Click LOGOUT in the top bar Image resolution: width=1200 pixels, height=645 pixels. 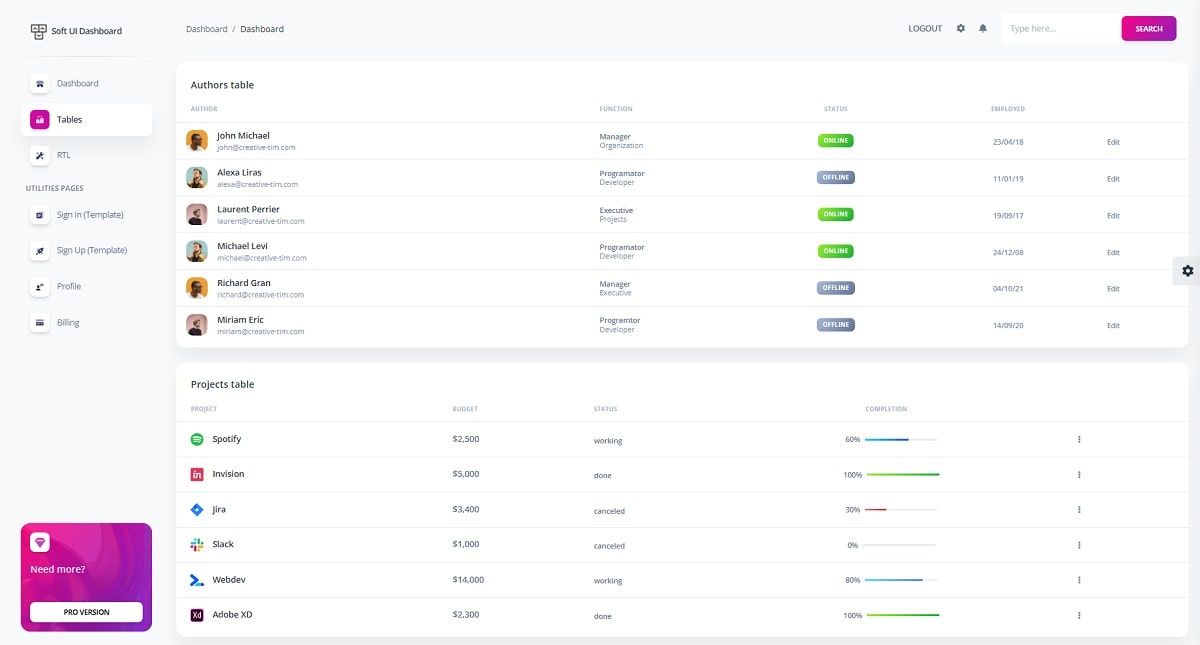(x=924, y=28)
